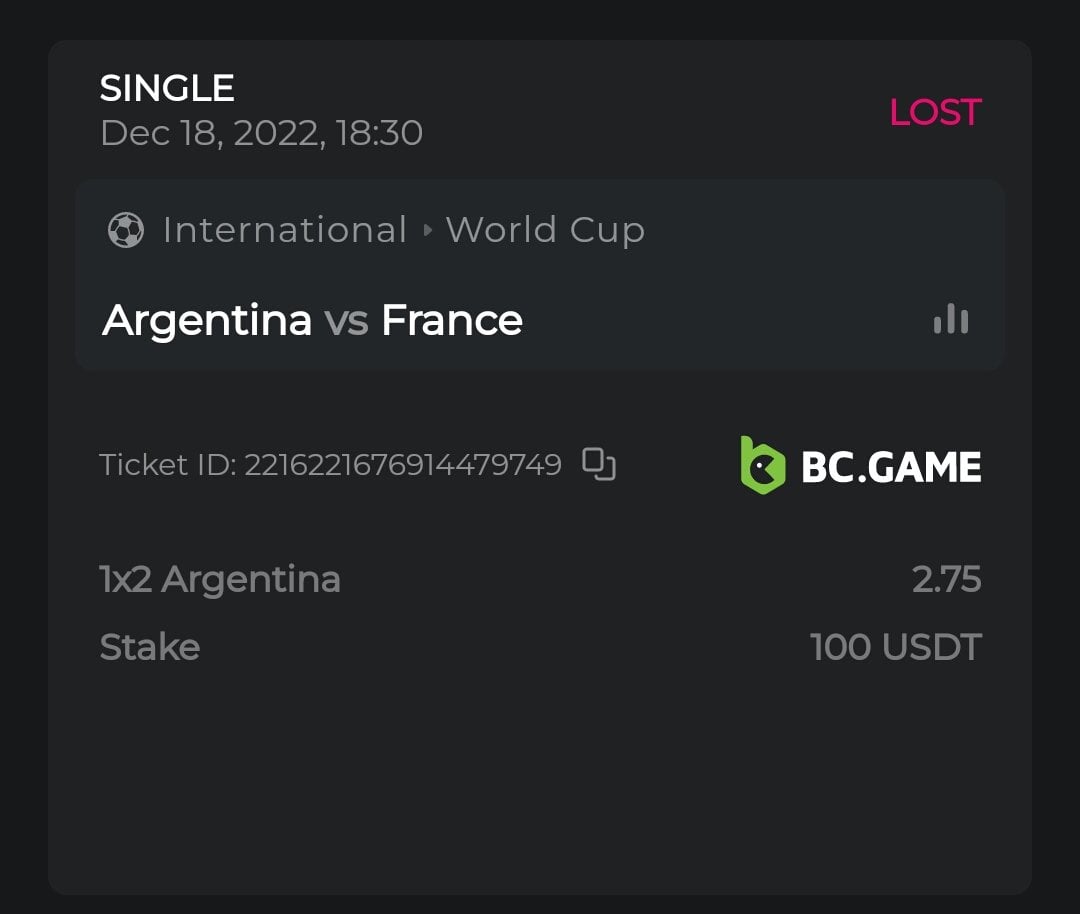Open match statistics bar chart icon
This screenshot has width=1080, height=914.
950,320
